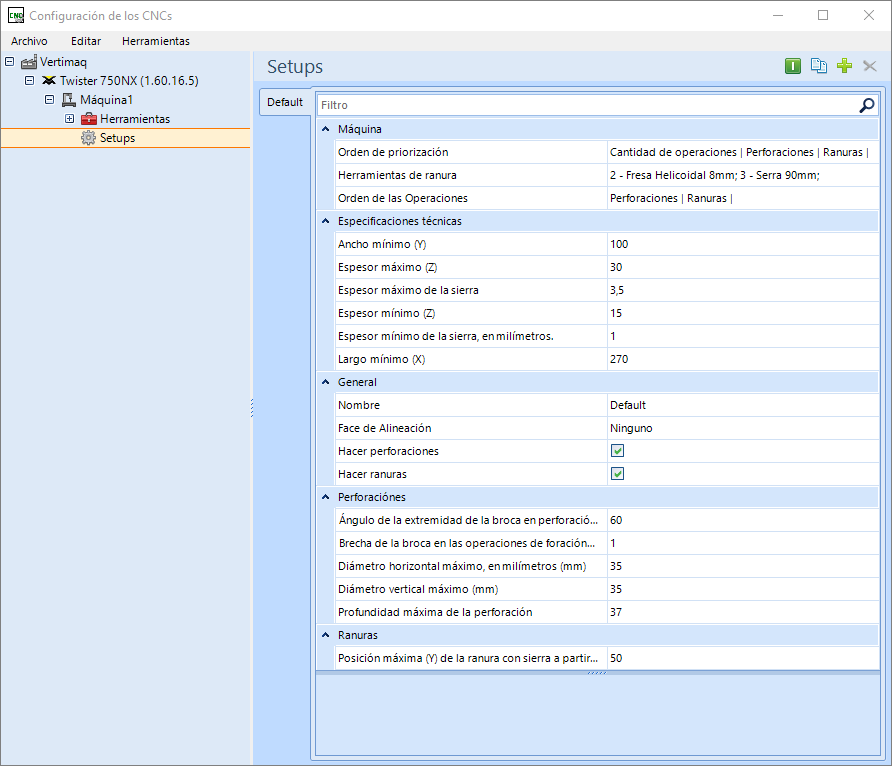Edit the Diámetro horizontal máximo value 35

[x=743, y=566]
